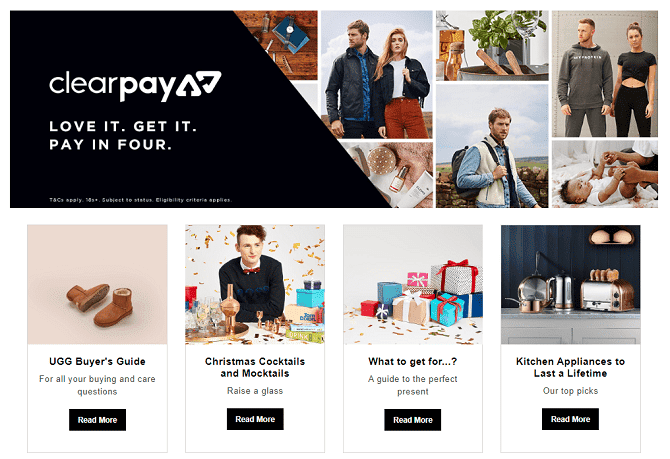Select the plant and kitchenware photo
This screenshot has height=459, width=670.
point(492,46)
